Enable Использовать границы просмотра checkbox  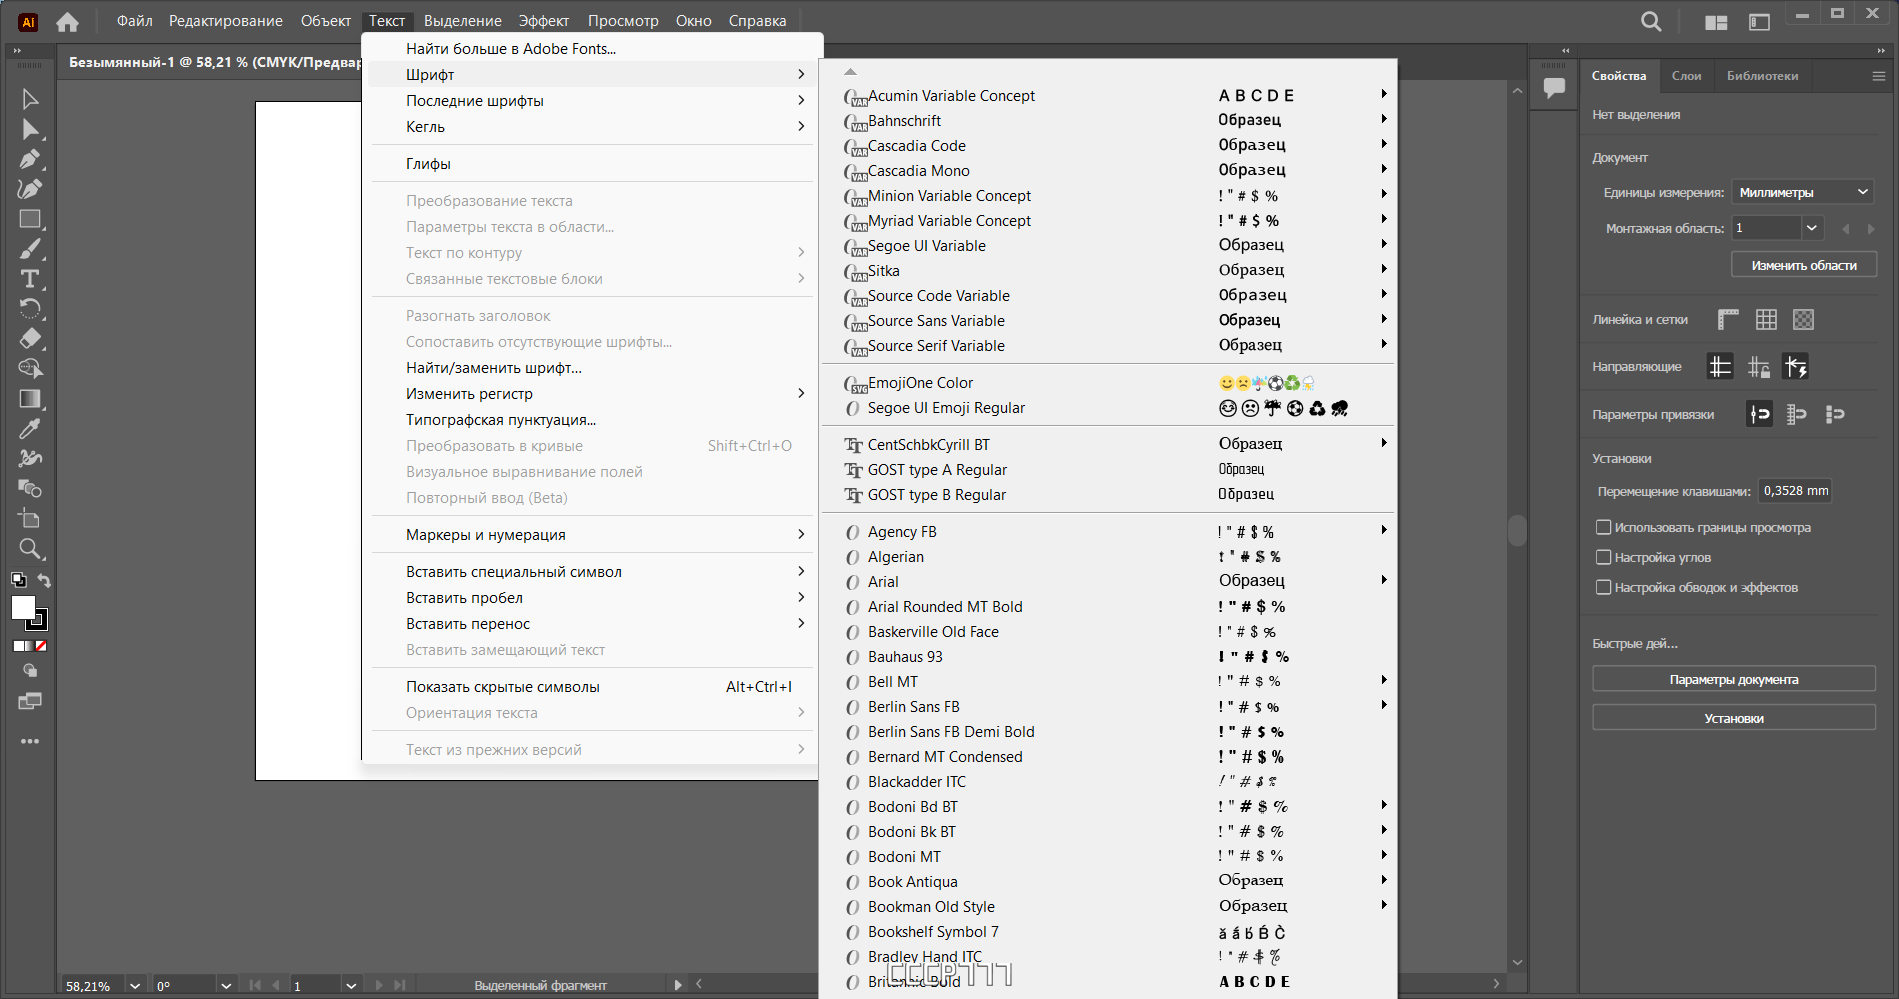pos(1604,527)
